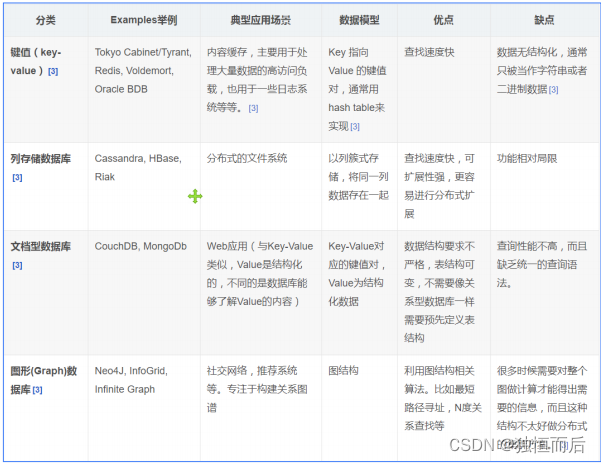Click the '数据无结构化，通常' line

coord(542,52)
